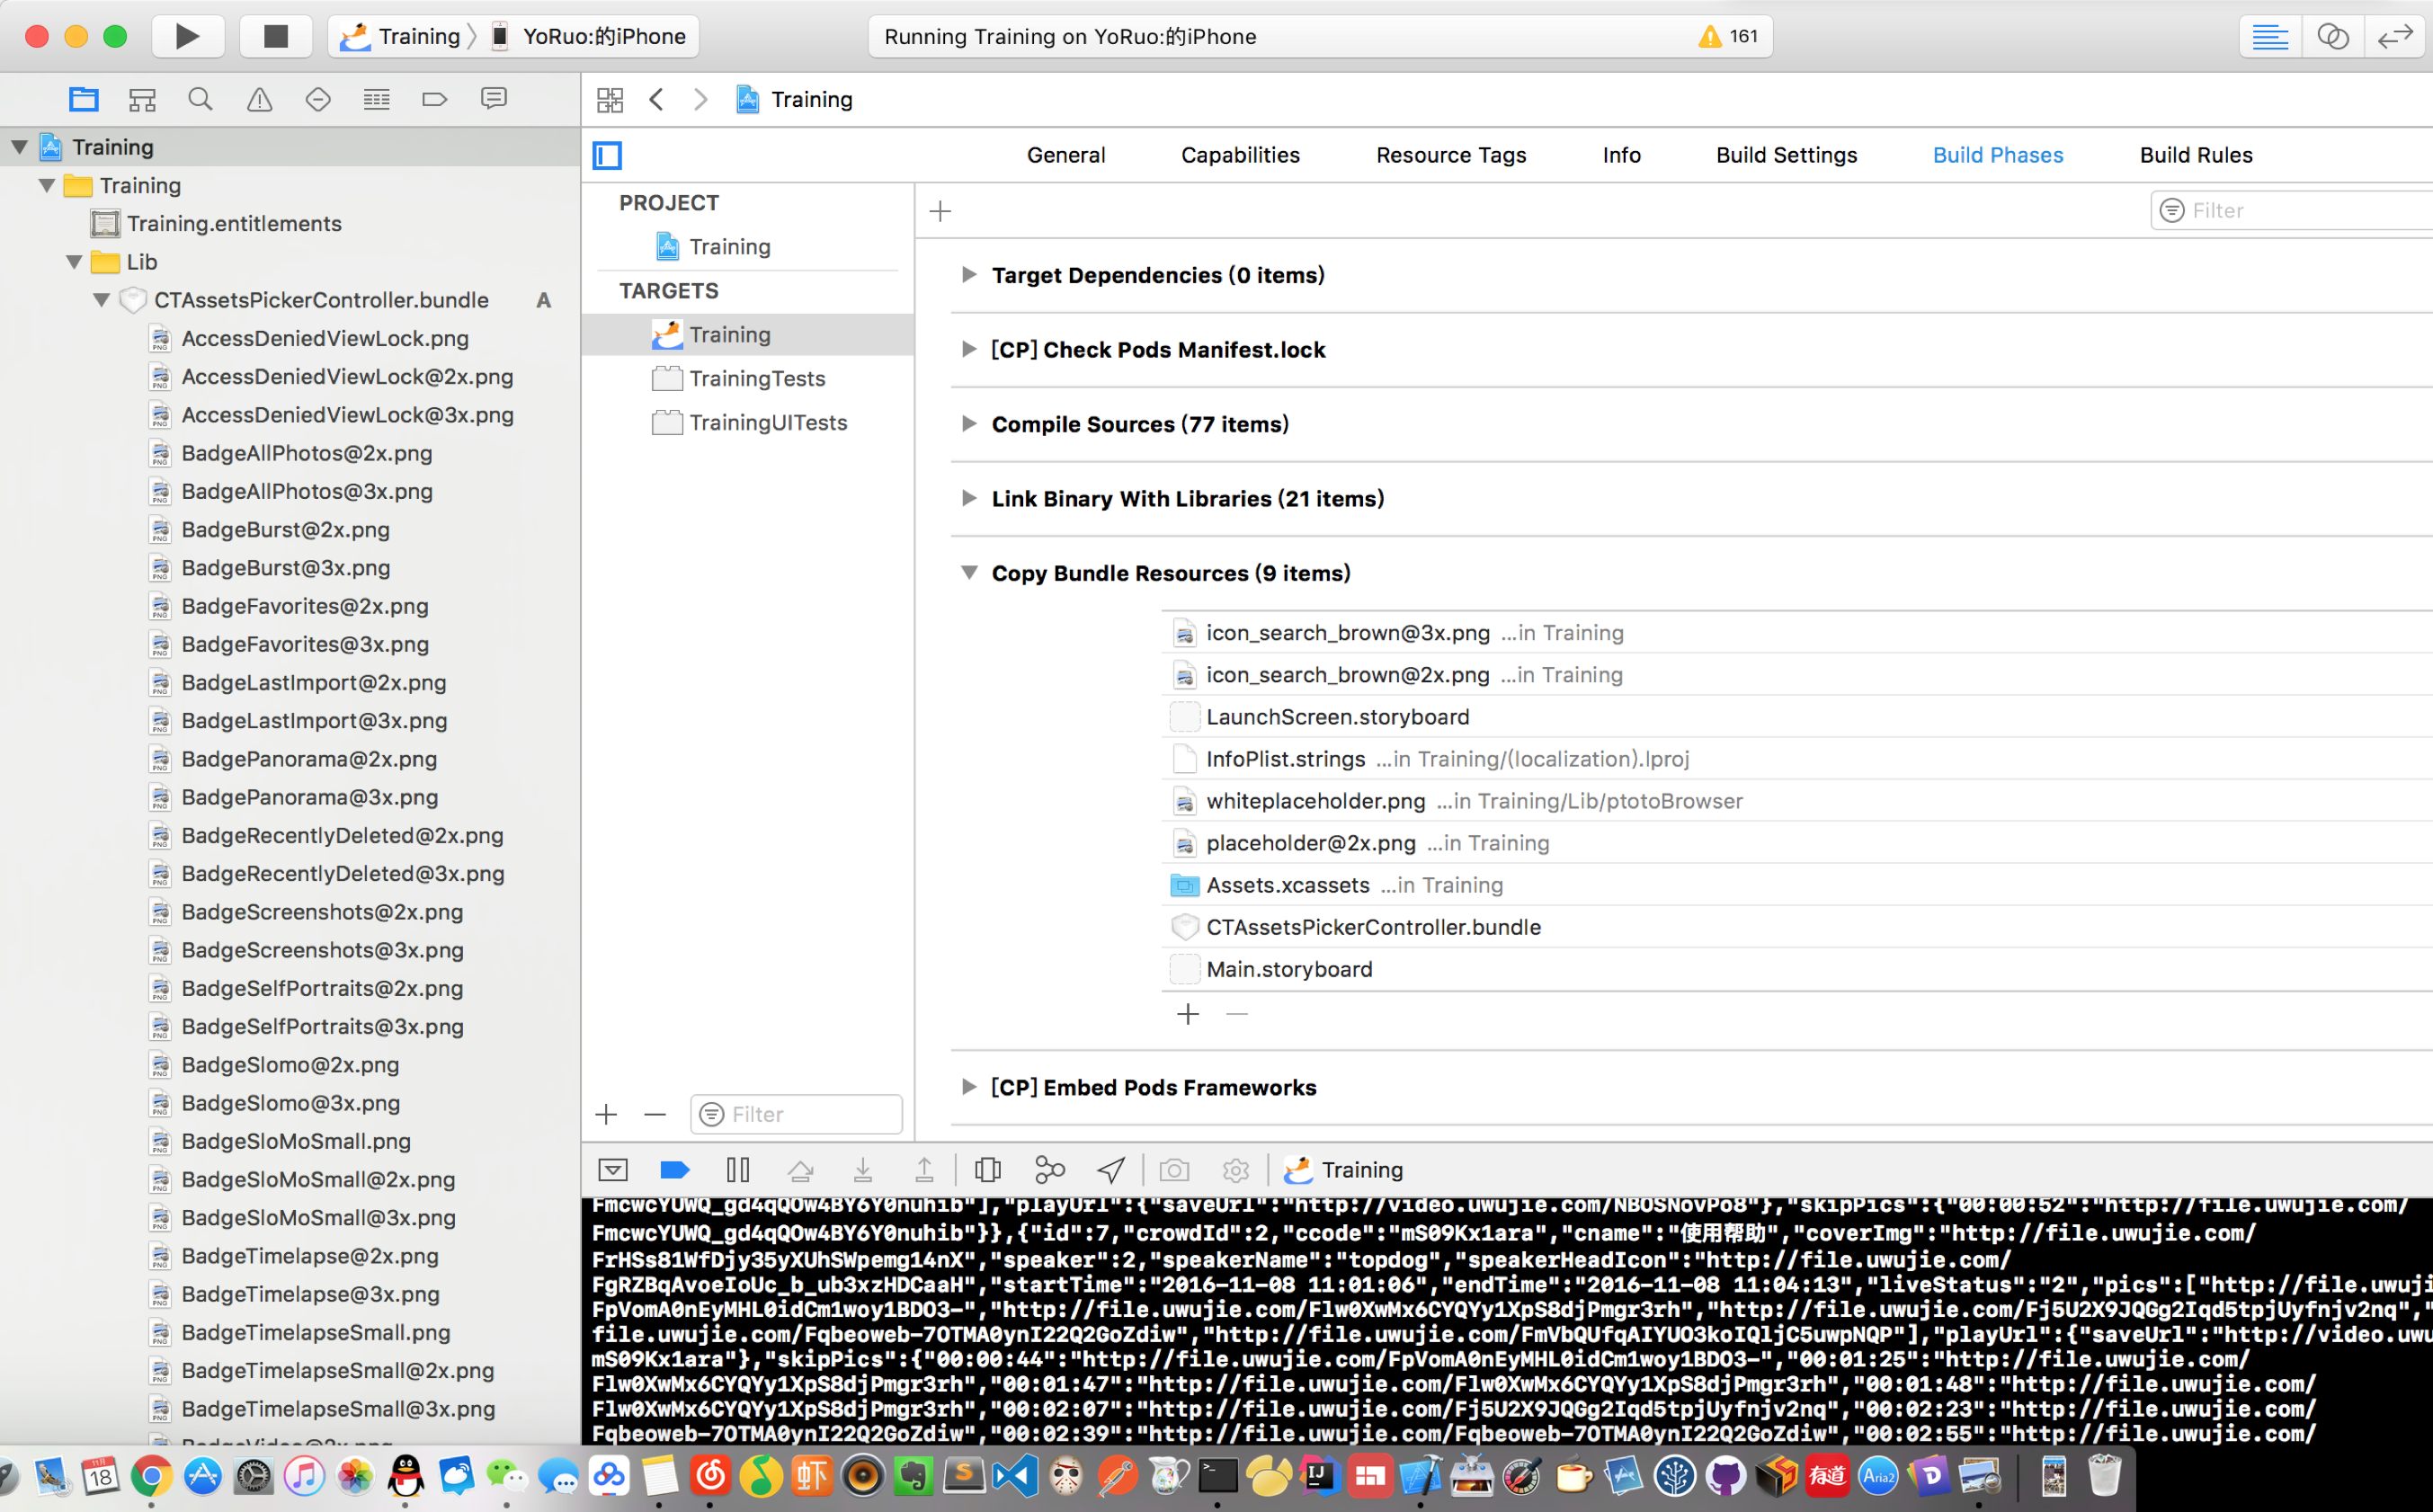The height and width of the screenshot is (1512, 2433).
Task: Select the TrainingUITests target
Action: [x=748, y=422]
